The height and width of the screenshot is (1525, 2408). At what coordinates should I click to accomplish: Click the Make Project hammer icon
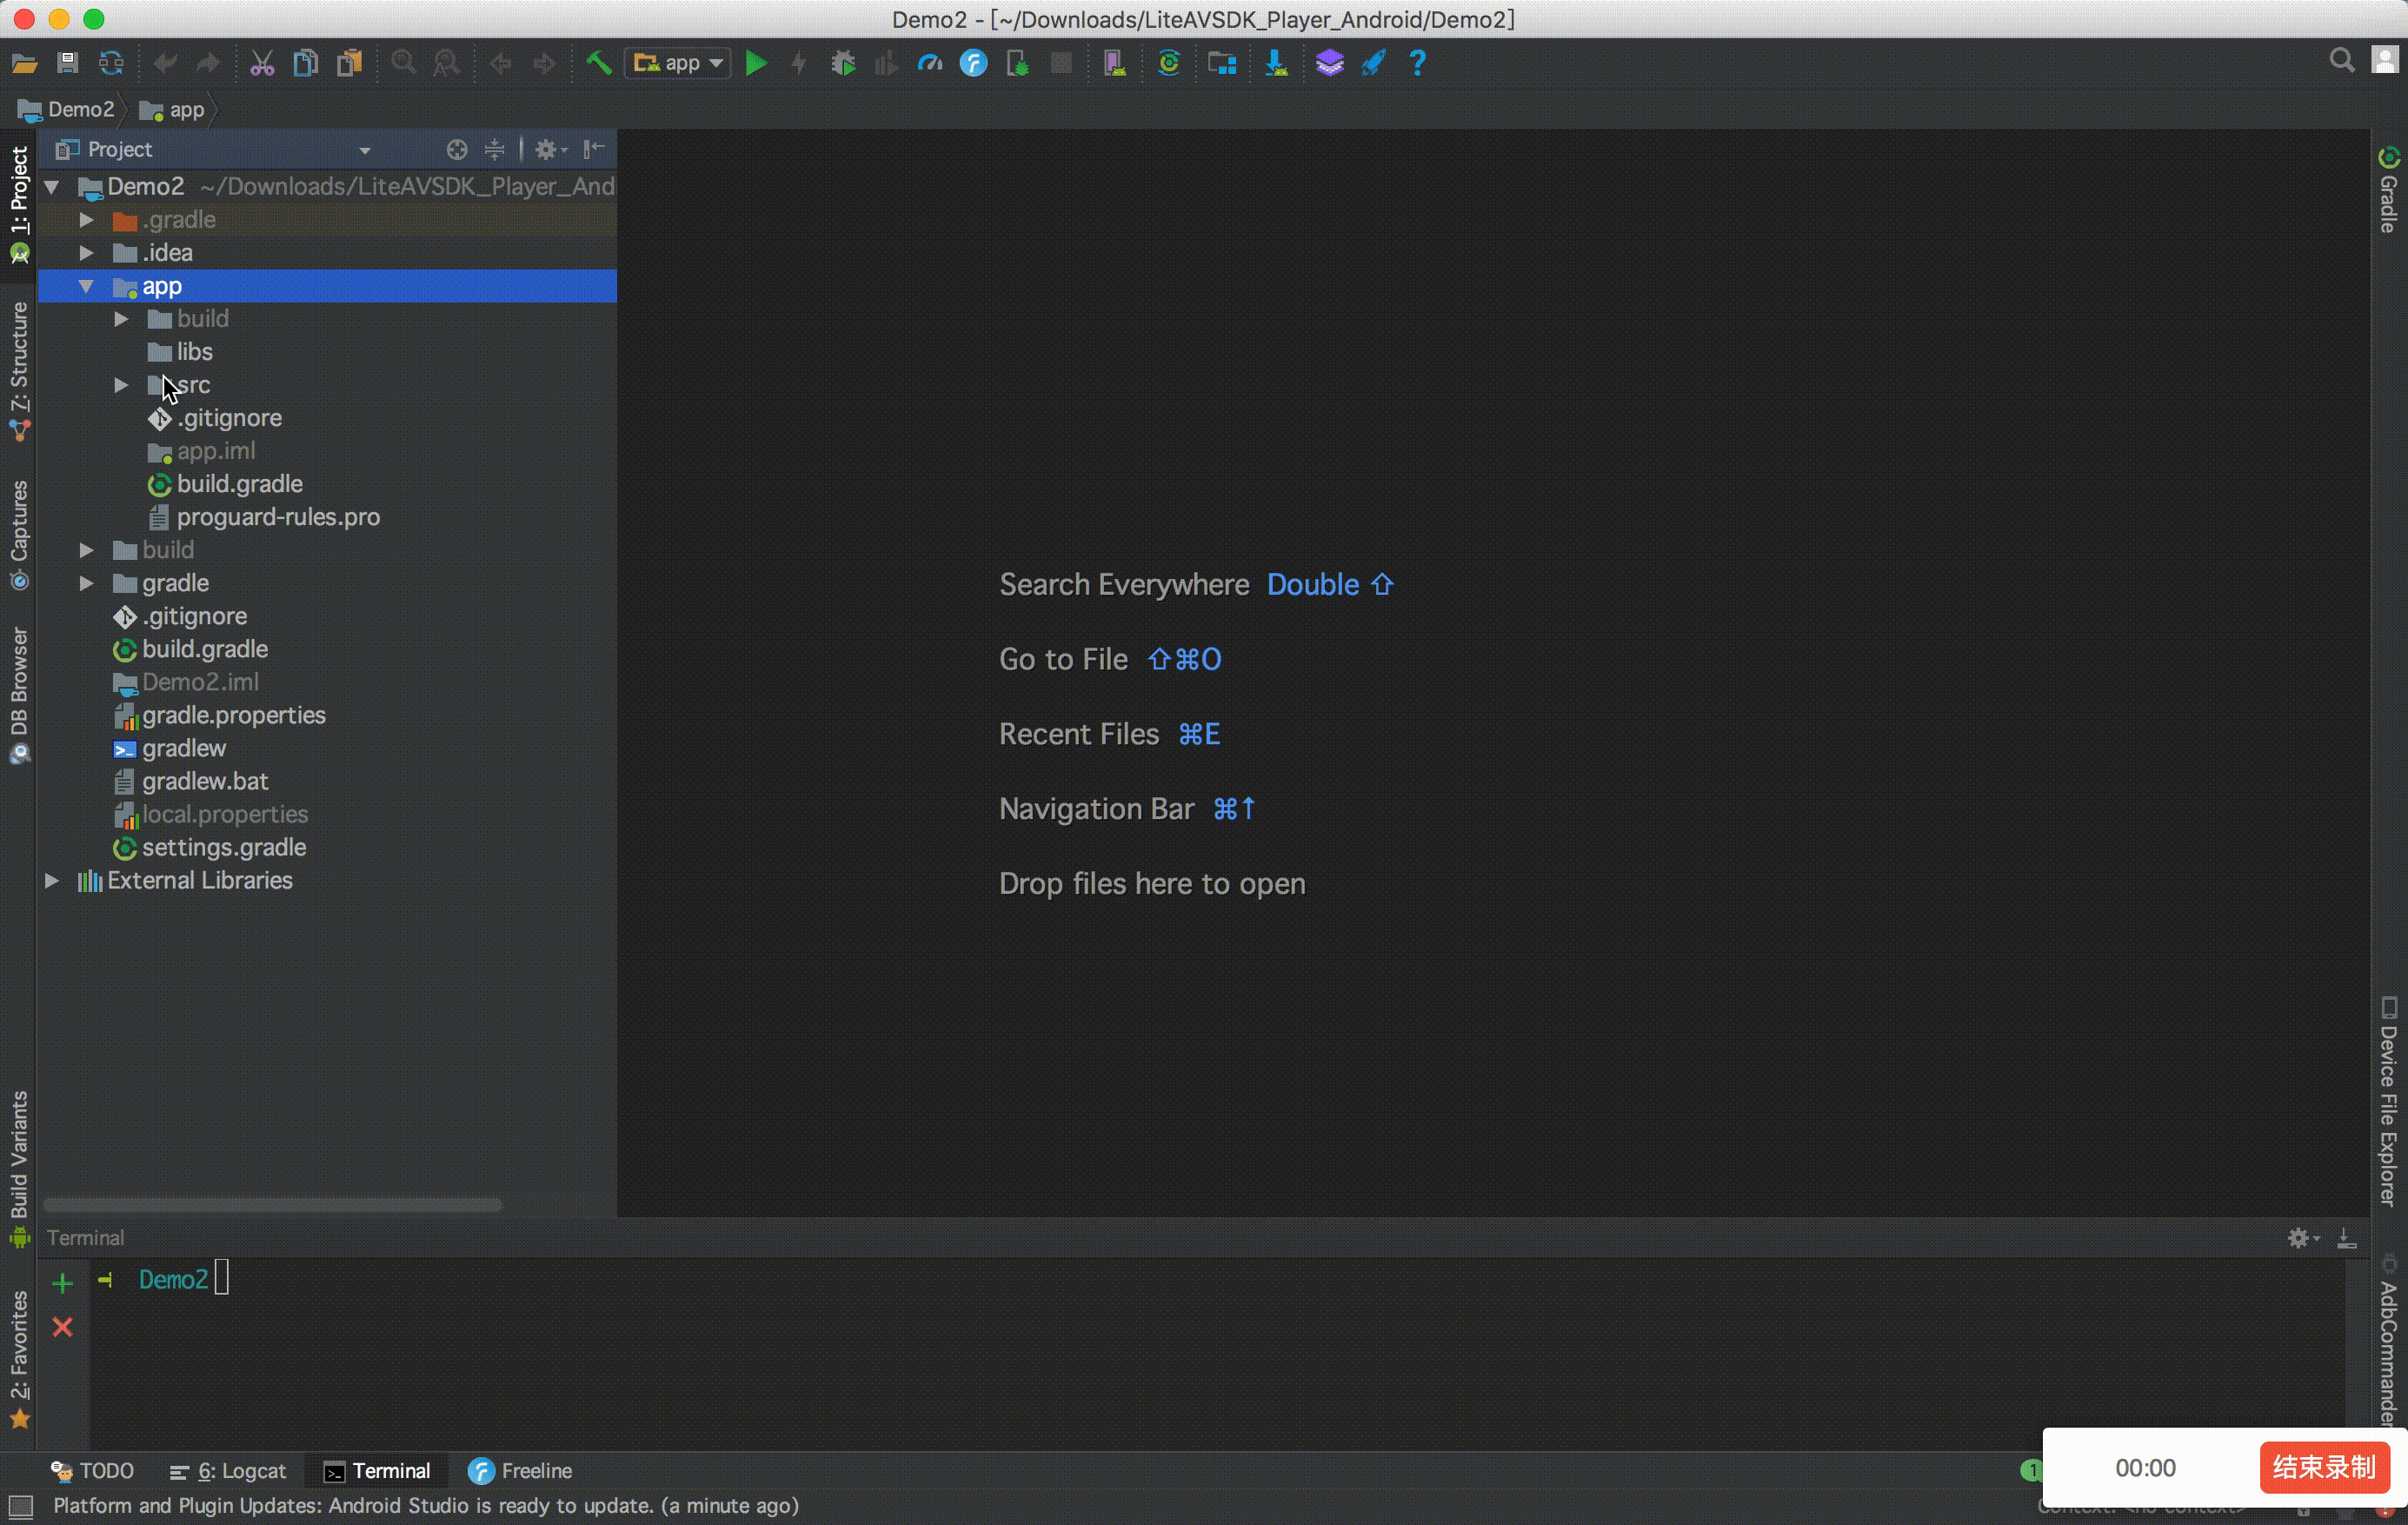click(598, 64)
